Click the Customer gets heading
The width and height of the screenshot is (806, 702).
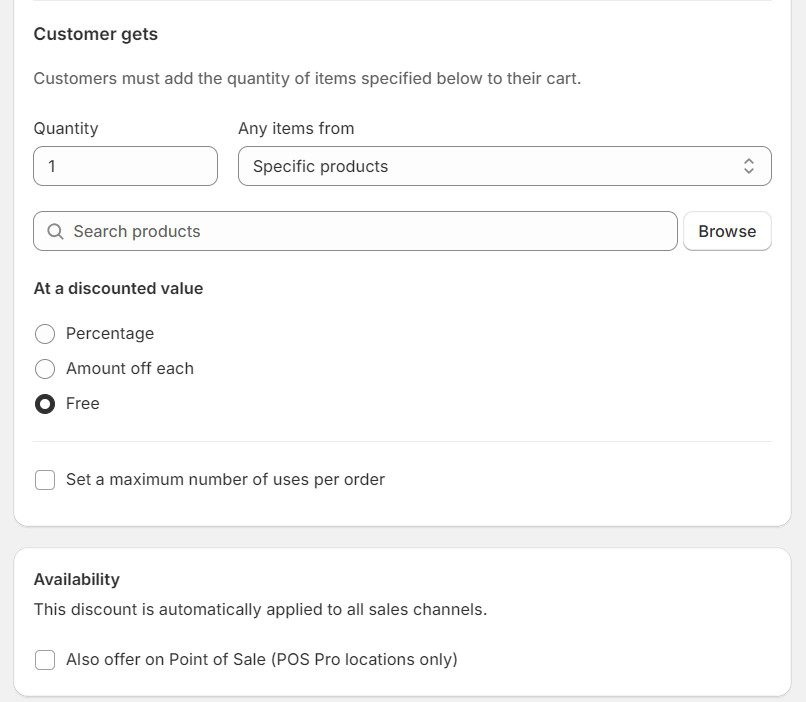pyautogui.click(x=96, y=34)
